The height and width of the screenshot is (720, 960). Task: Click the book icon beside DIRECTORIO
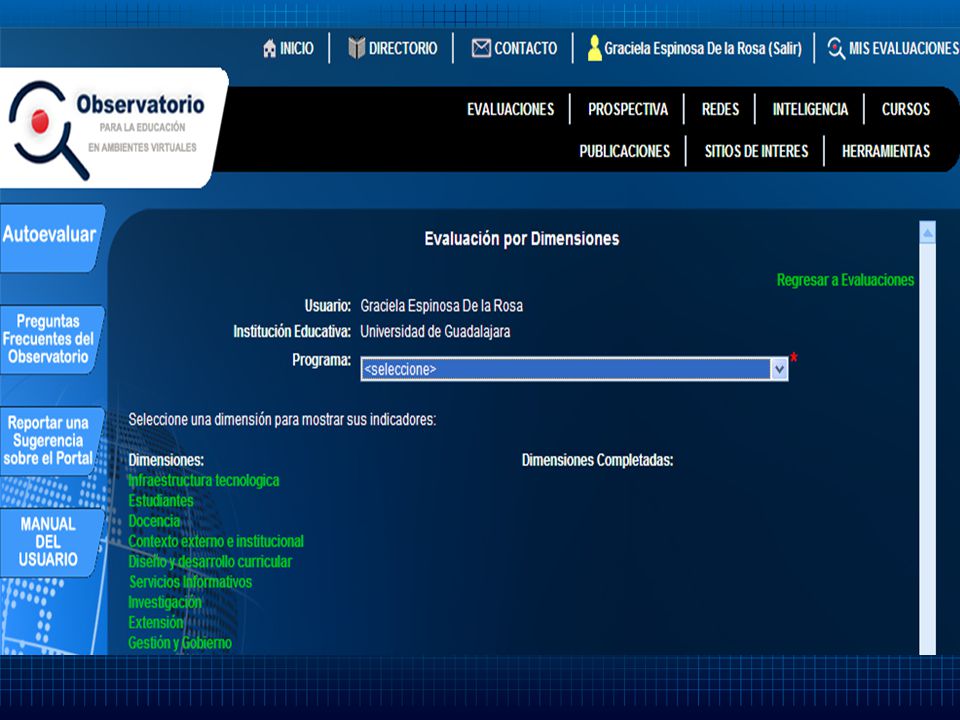coord(356,48)
